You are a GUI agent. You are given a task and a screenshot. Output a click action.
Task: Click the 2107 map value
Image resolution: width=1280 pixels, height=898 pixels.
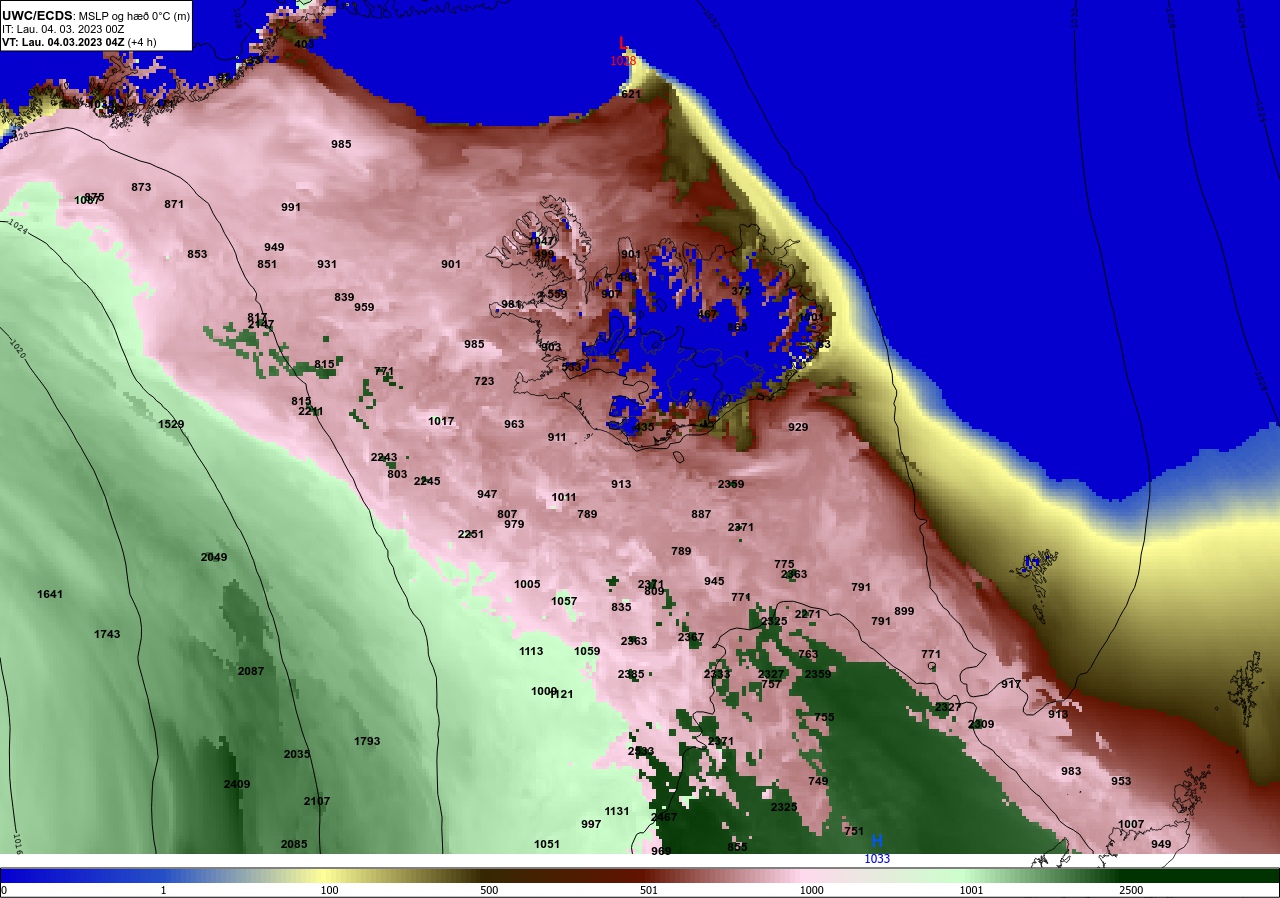point(317,801)
